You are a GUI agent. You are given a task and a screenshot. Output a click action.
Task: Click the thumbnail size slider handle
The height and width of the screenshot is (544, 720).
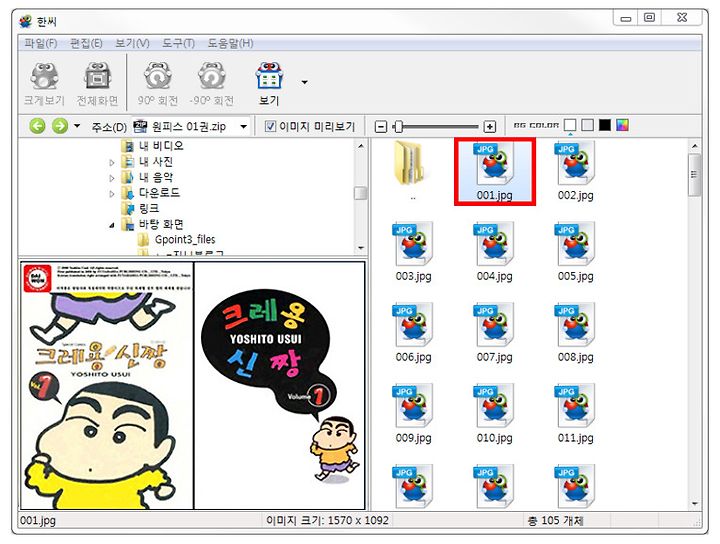[x=399, y=126]
